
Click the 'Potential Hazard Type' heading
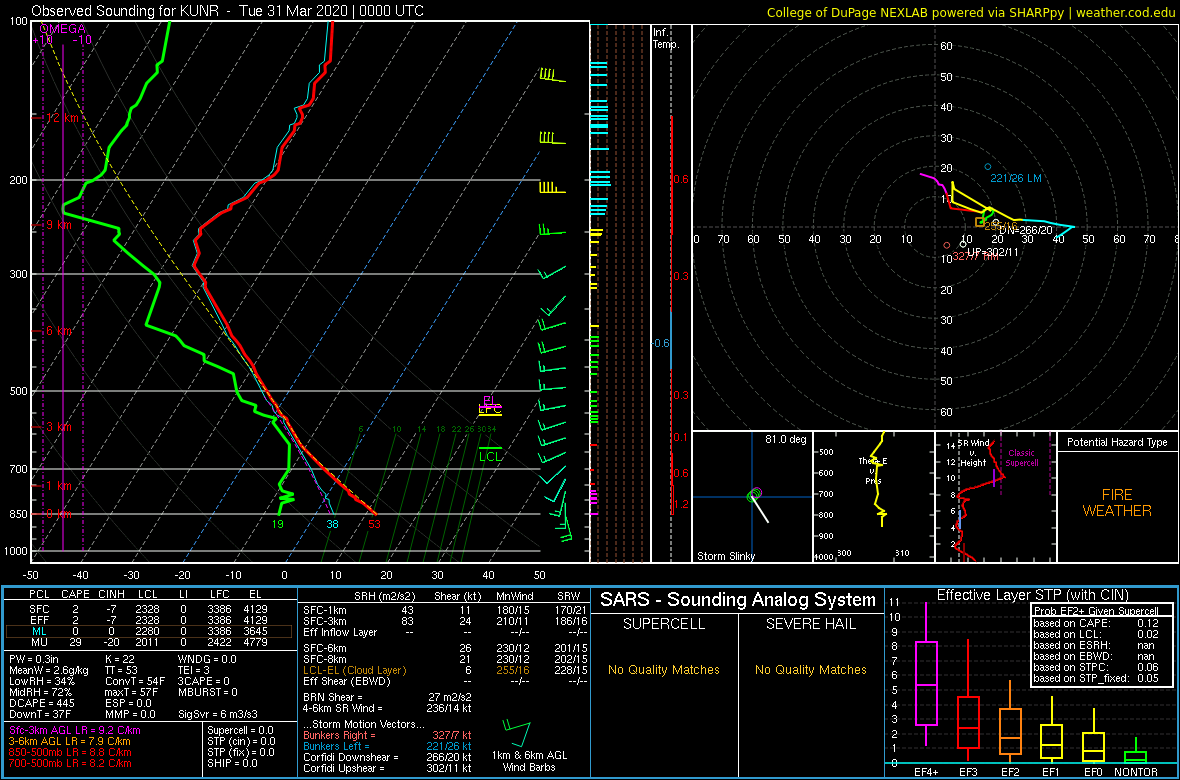coord(1117,443)
